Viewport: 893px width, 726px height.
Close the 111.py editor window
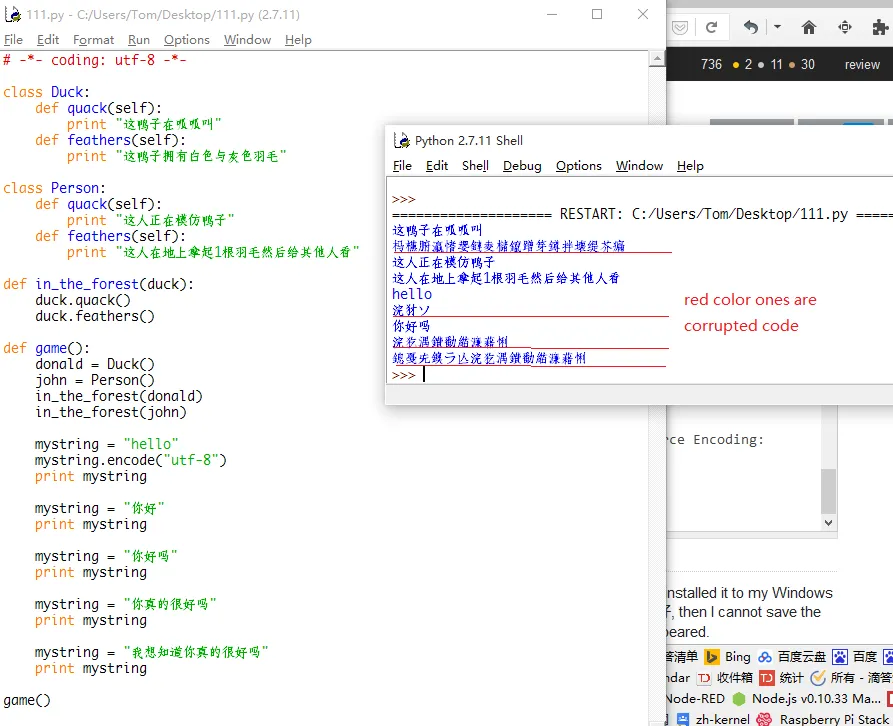pyautogui.click(x=642, y=14)
